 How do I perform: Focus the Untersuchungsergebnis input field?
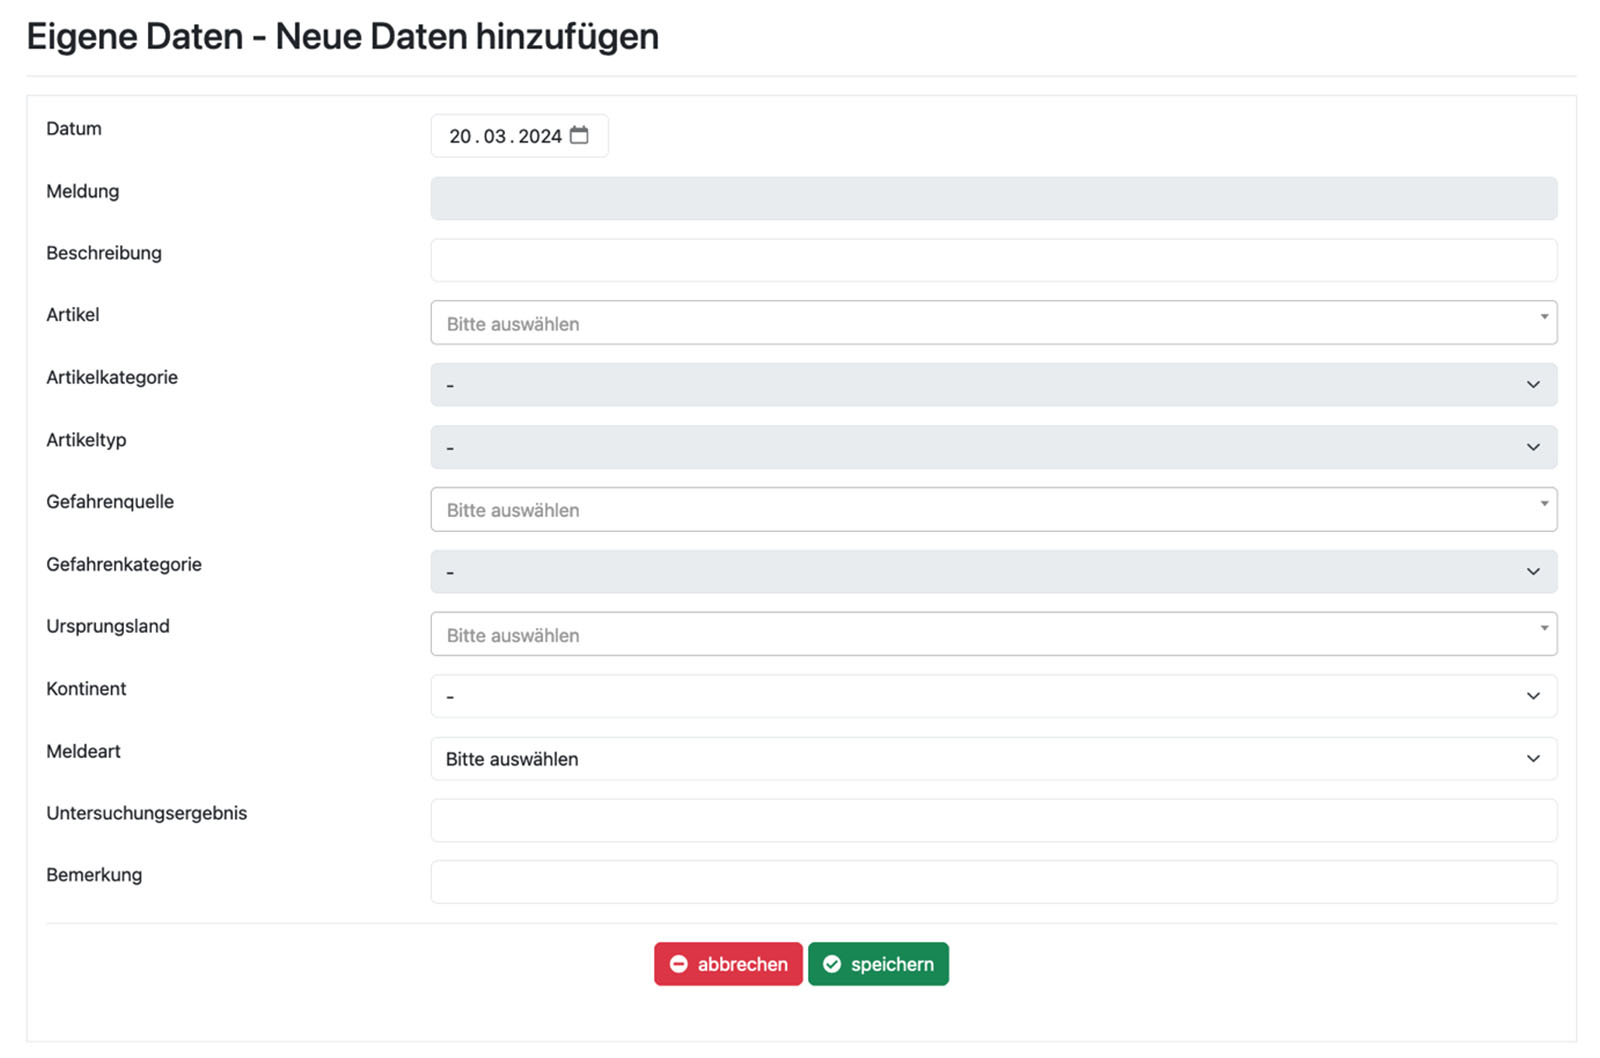point(993,820)
